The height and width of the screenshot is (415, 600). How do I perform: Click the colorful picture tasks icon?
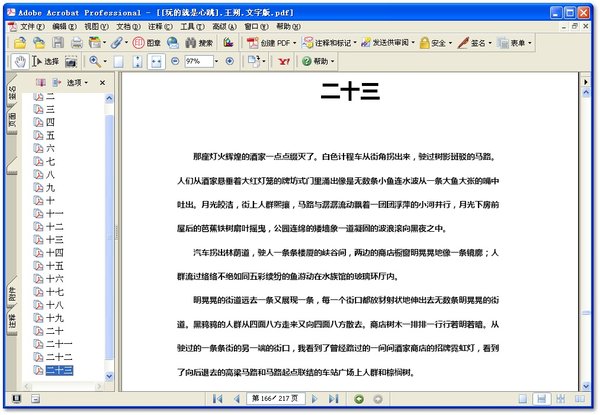tap(228, 42)
